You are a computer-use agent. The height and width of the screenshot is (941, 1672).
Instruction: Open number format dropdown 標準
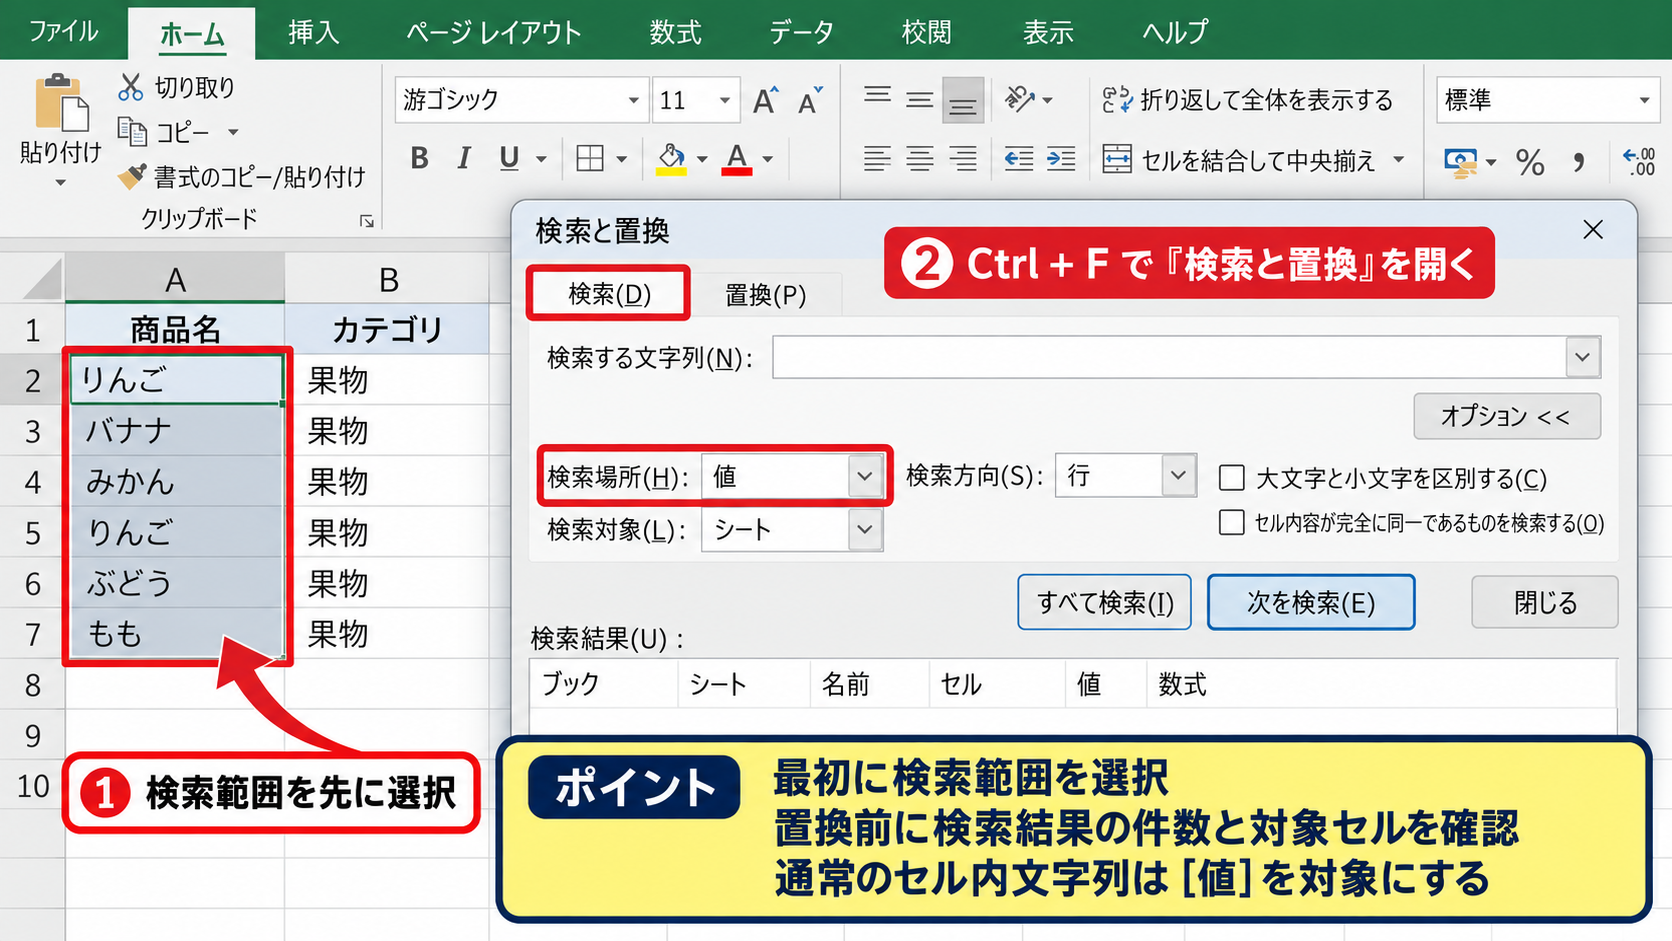1644,100
